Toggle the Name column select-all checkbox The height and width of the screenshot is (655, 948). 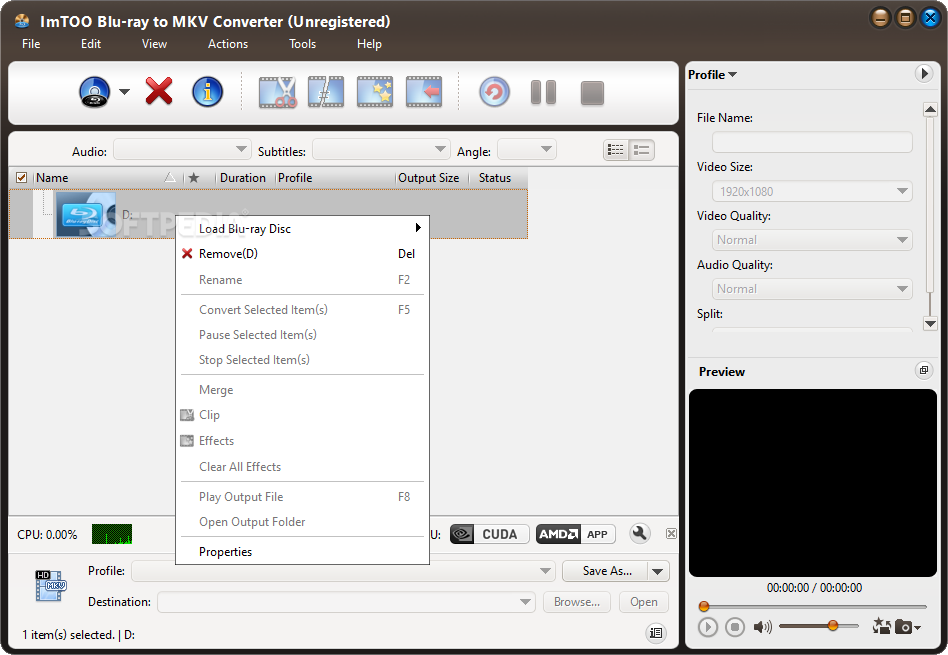tap(22, 178)
